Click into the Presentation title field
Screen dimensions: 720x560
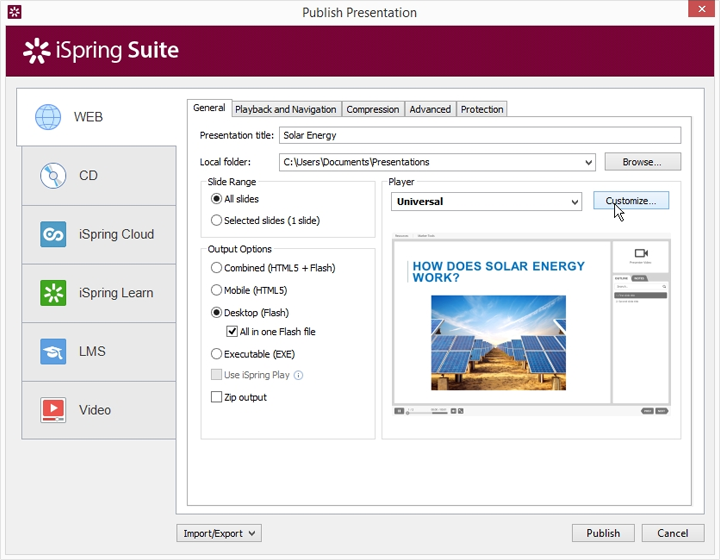[480, 135]
